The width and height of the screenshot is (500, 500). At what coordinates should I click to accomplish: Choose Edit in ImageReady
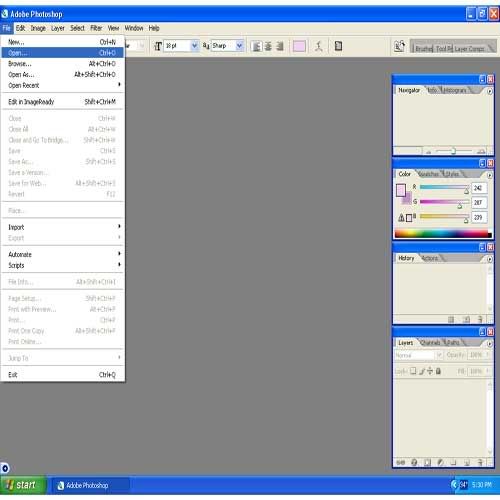tap(62, 102)
